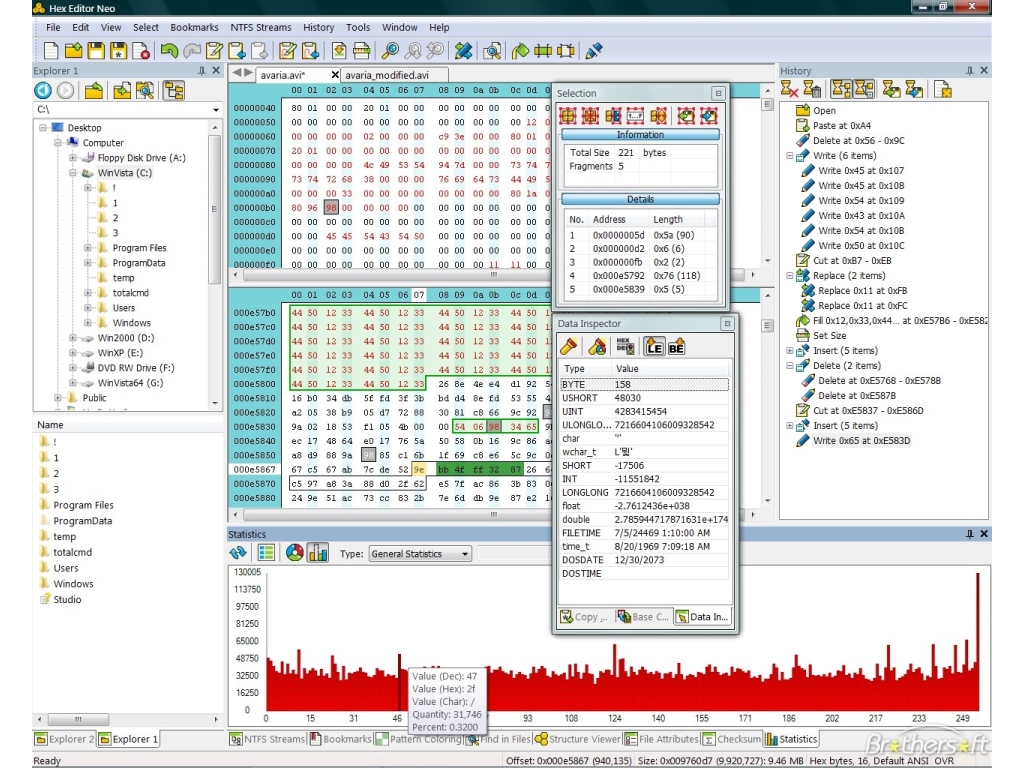Open the NTFS Streams menu
The image size is (1024, 768).
pyautogui.click(x=261, y=27)
